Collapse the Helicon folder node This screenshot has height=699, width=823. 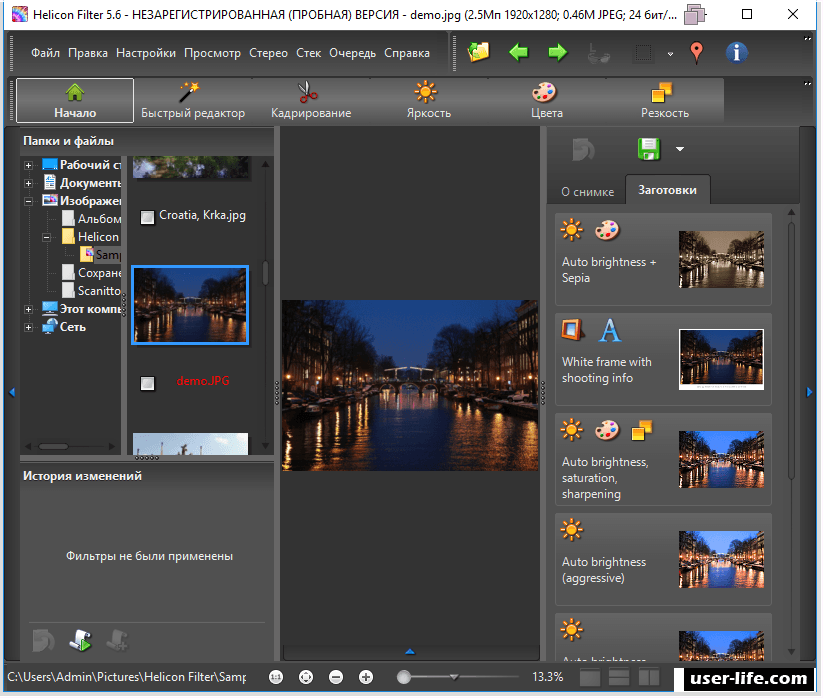tap(47, 237)
